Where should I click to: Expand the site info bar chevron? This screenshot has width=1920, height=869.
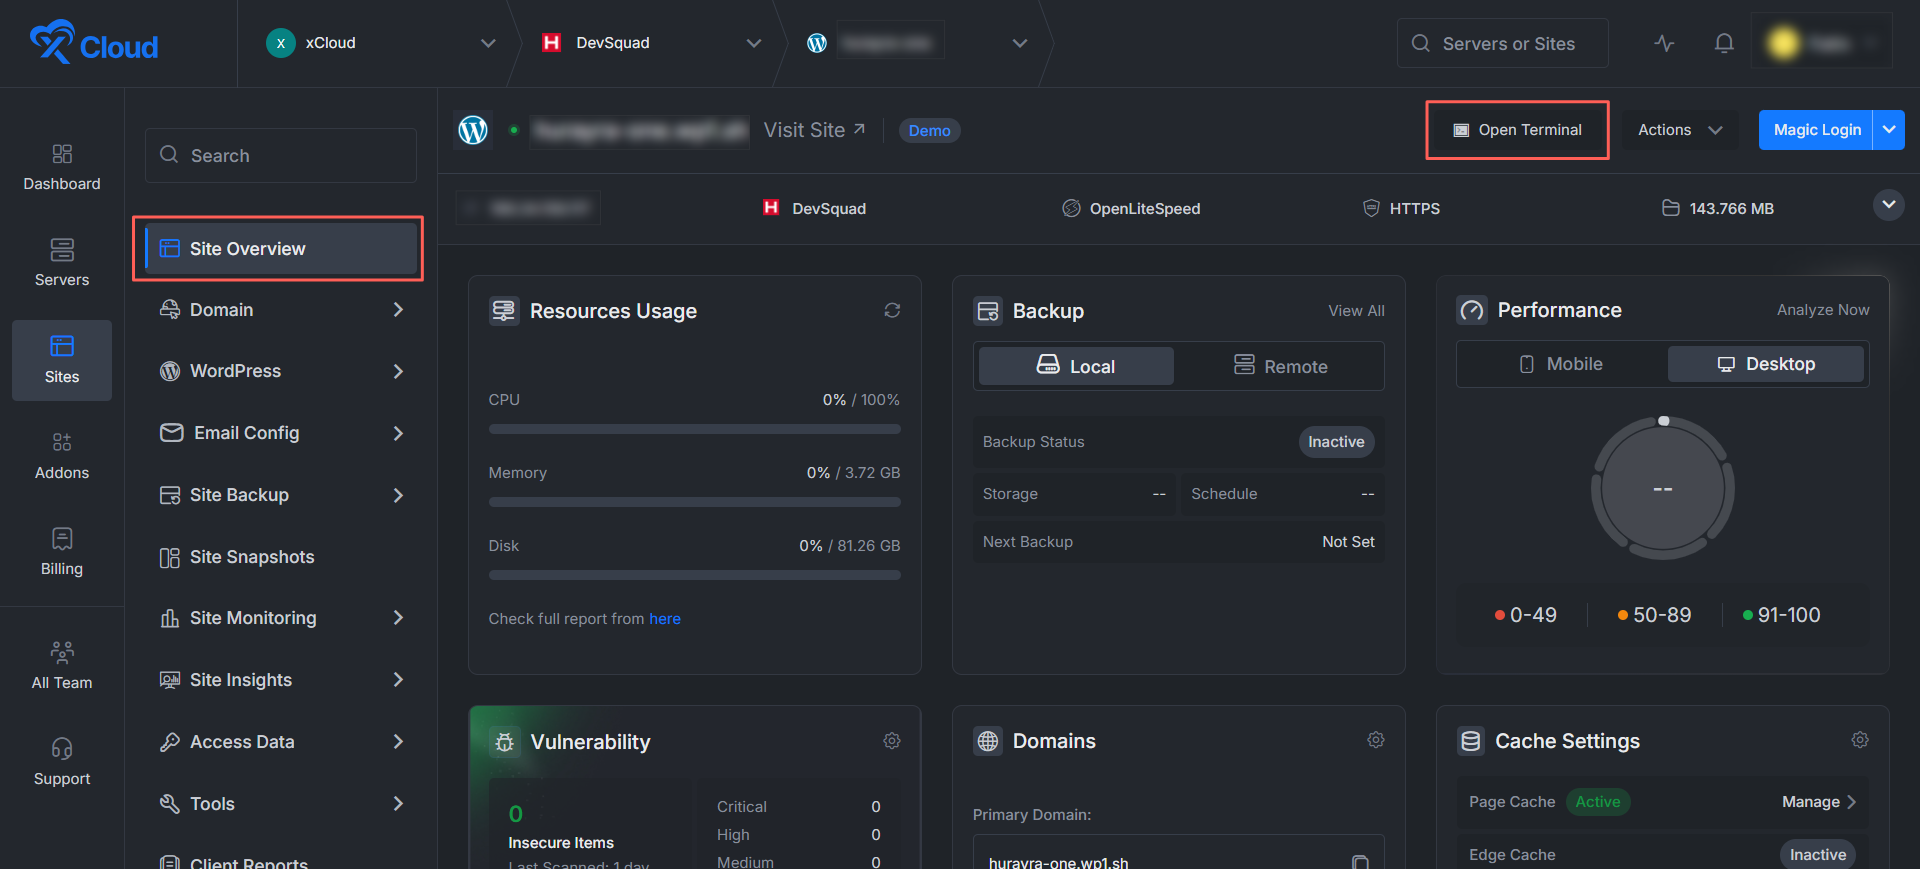[1888, 205]
